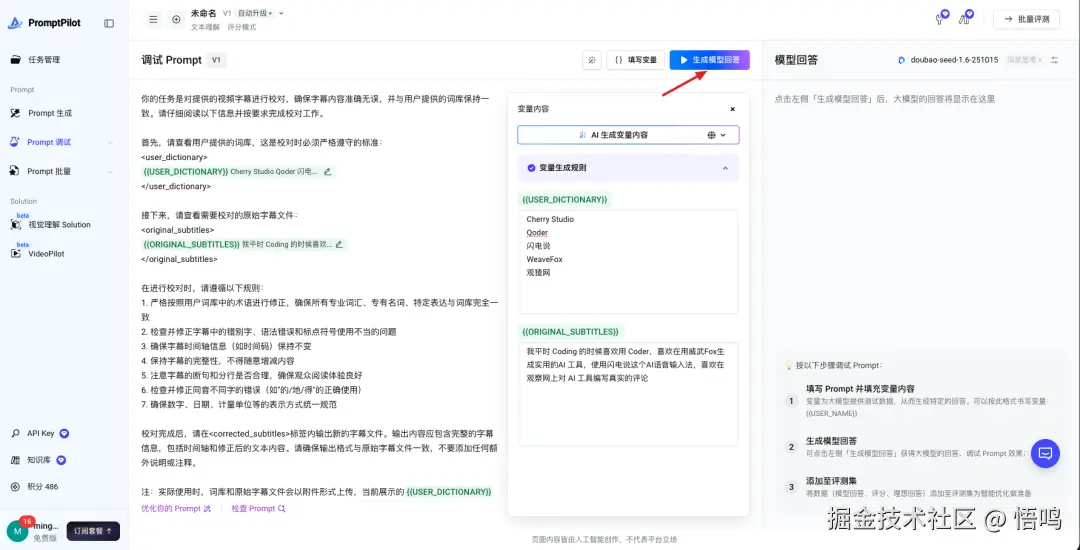Toggle the 深度思考 option
The image size is (1080, 550).
1024,60
